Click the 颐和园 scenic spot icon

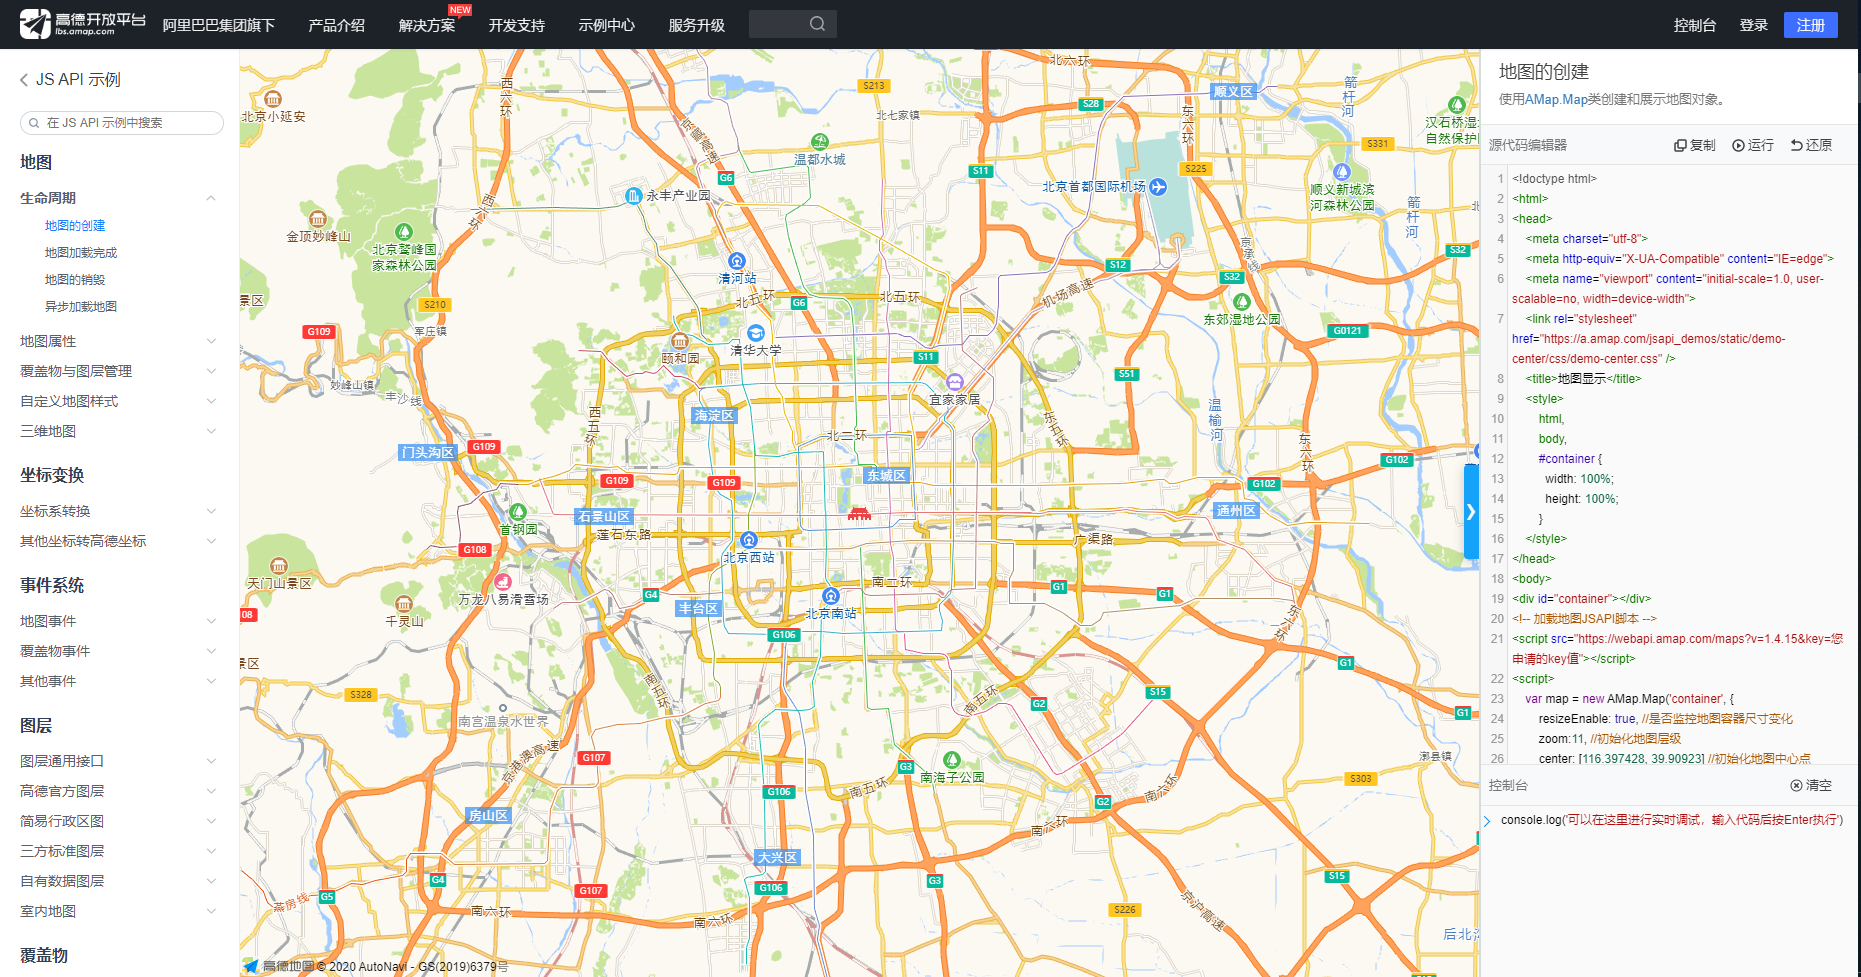680,341
